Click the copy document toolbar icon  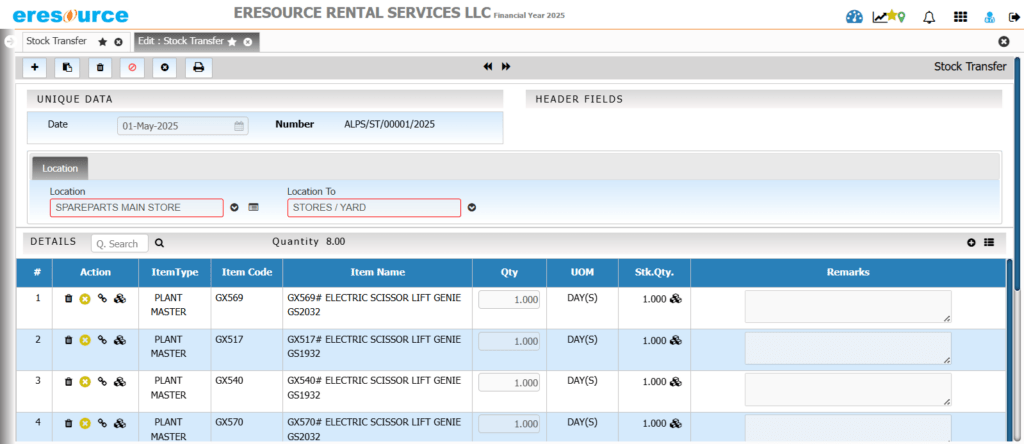coord(67,68)
